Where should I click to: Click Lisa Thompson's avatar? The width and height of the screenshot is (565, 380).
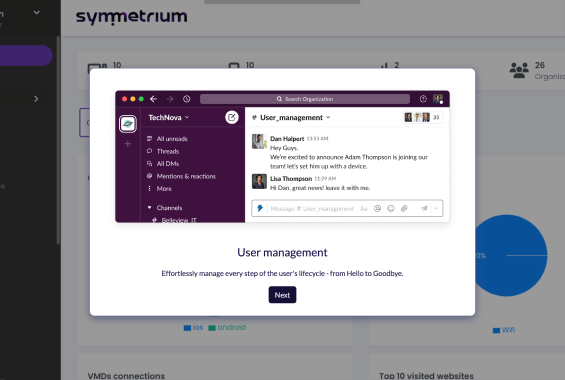[259, 181]
